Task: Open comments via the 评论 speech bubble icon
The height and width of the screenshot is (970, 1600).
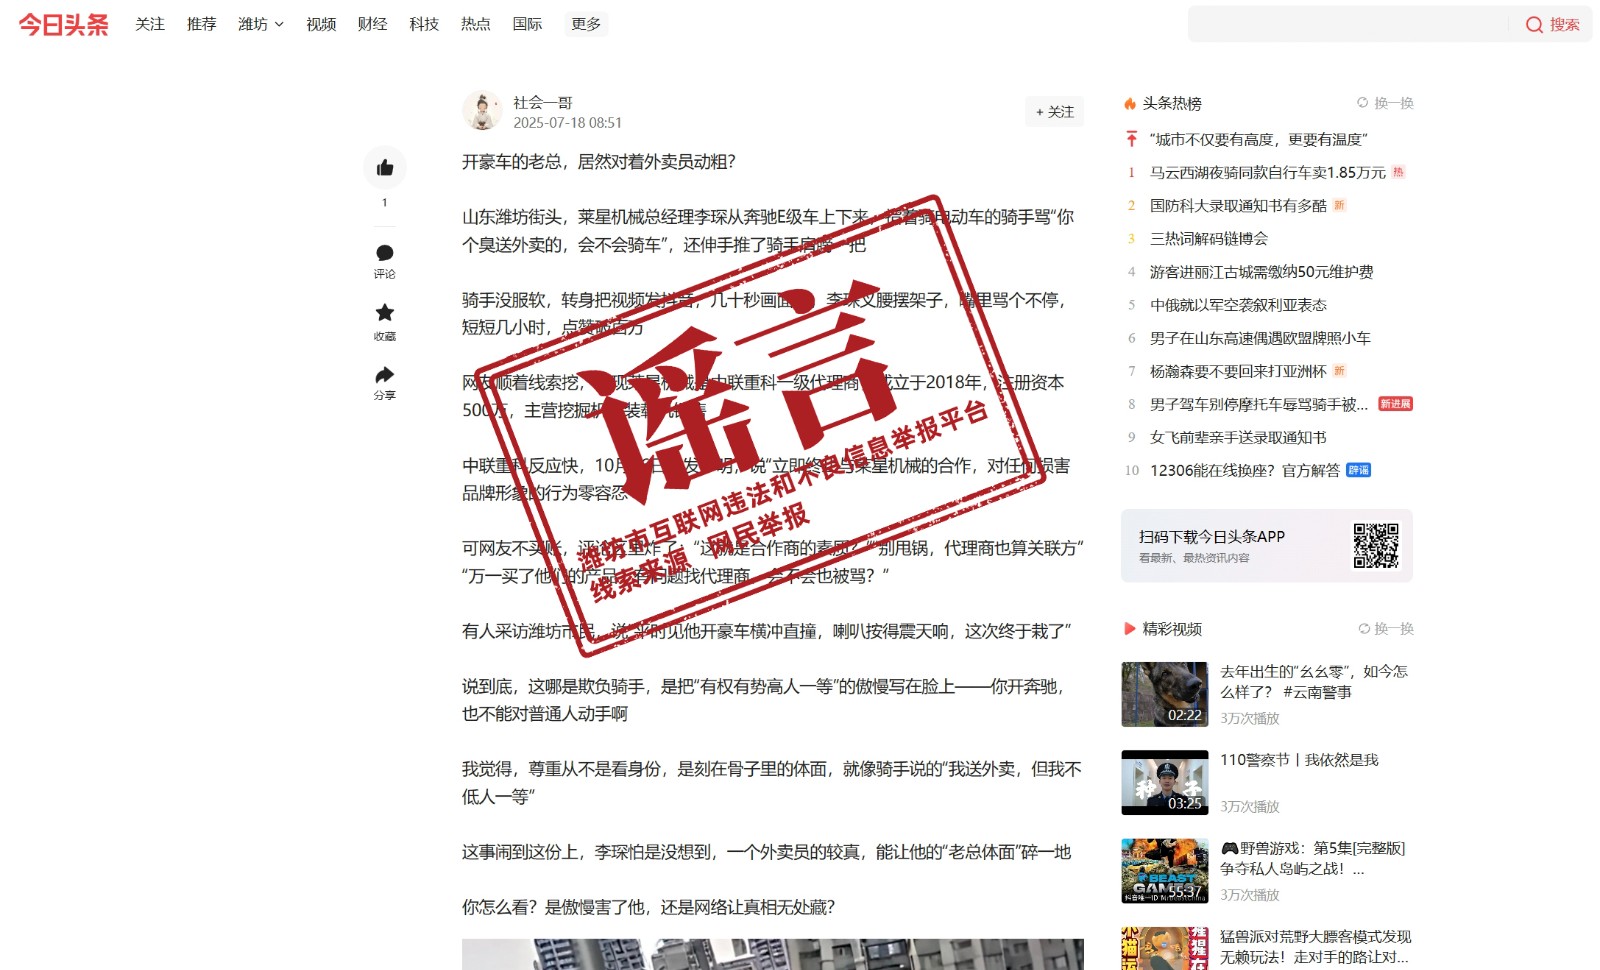Action: (x=385, y=253)
